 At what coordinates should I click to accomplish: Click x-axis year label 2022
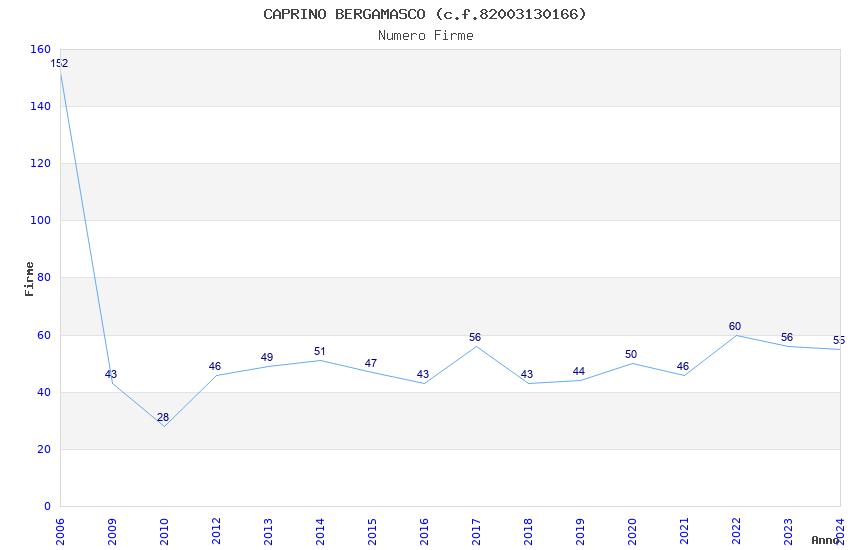pos(737,532)
